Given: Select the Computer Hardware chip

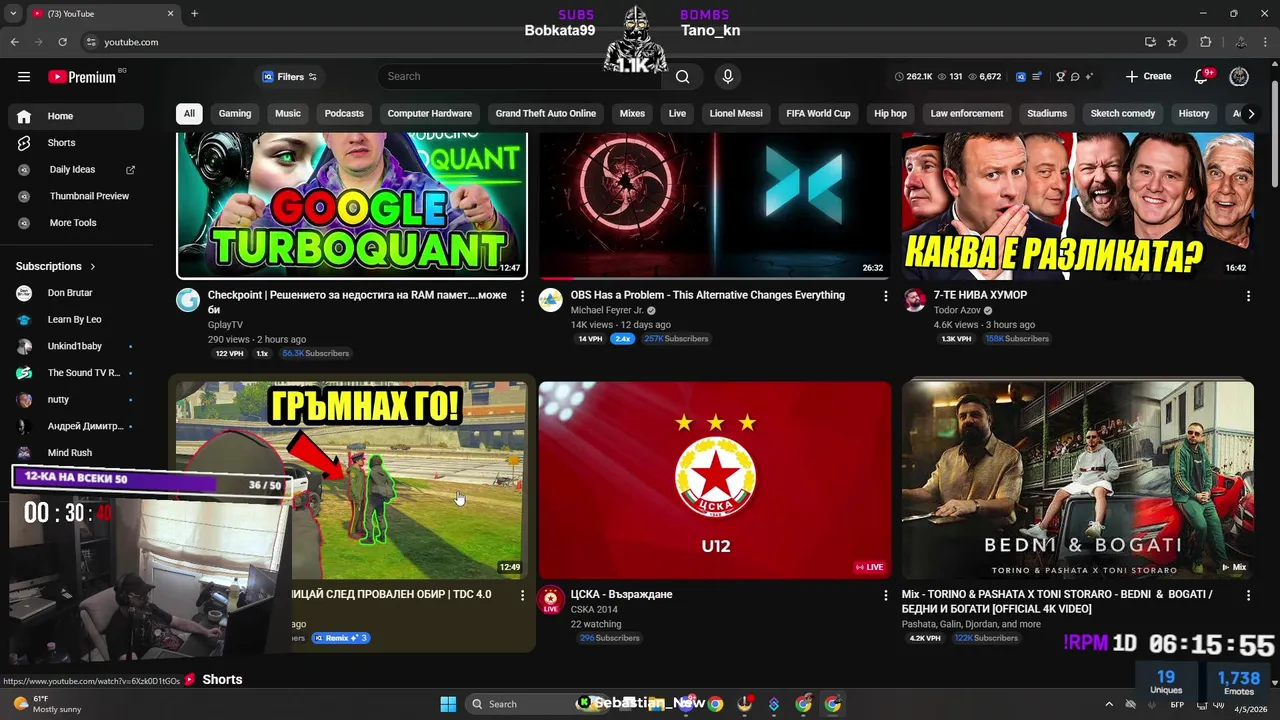Looking at the screenshot, I should pos(430,114).
